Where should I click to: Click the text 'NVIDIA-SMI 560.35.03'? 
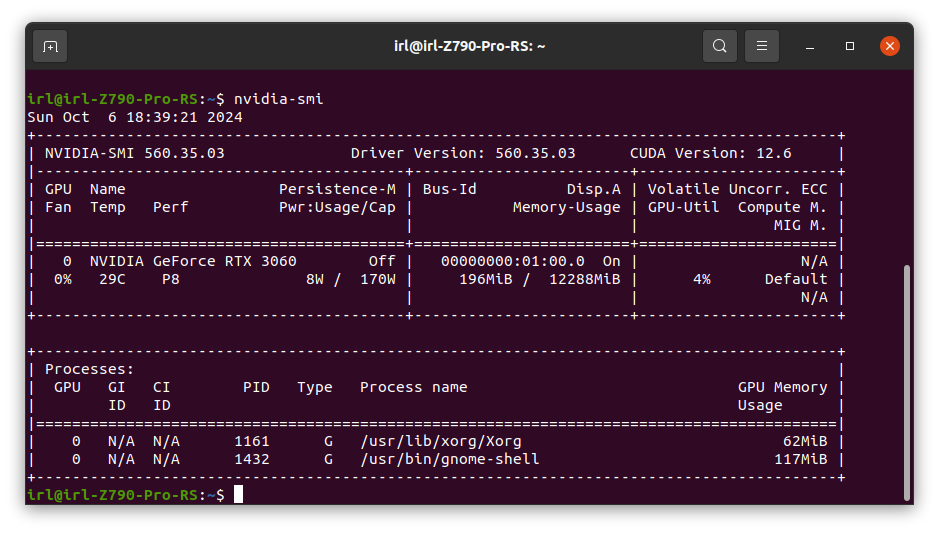135,153
